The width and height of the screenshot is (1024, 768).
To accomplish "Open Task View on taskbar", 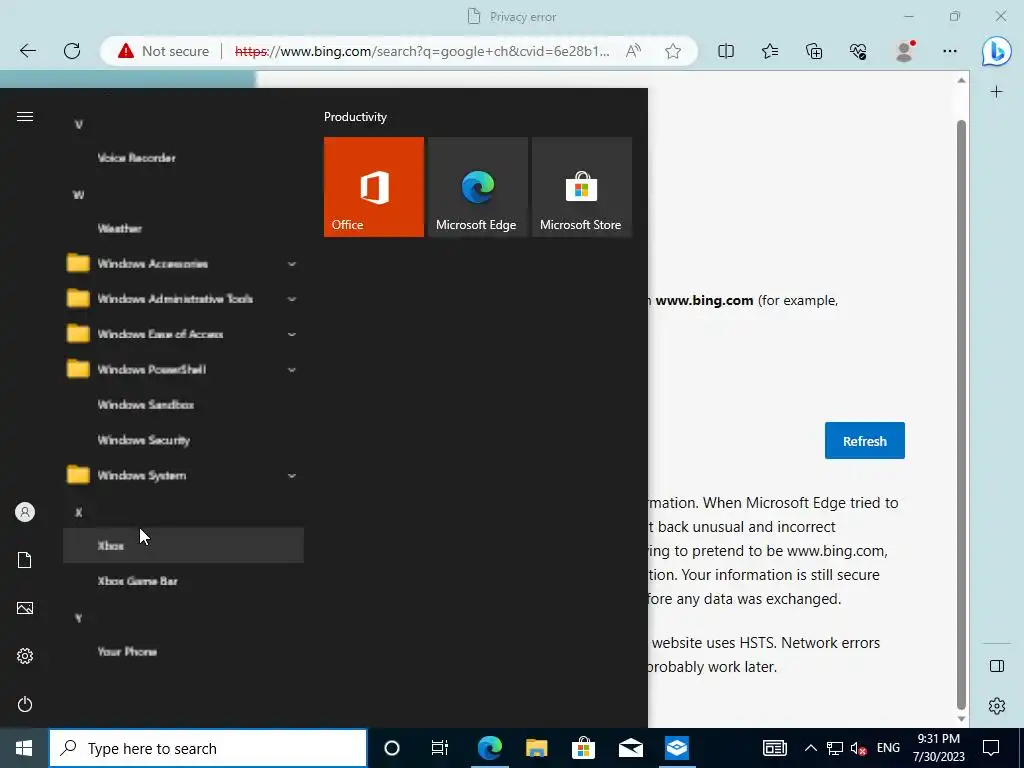I will pyautogui.click(x=440, y=748).
